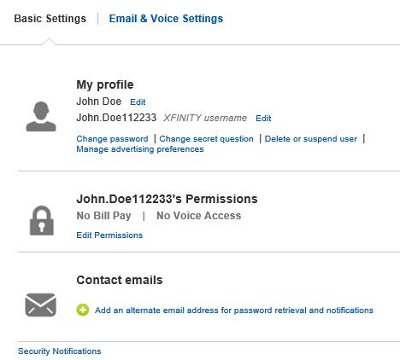Click the No Bill Pay status text

point(104,216)
